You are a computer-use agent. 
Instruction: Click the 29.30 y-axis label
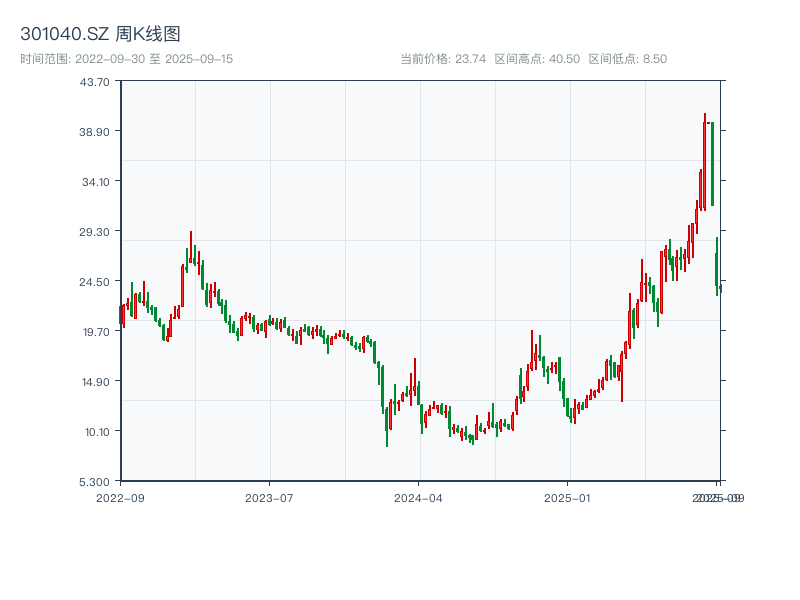point(94,232)
